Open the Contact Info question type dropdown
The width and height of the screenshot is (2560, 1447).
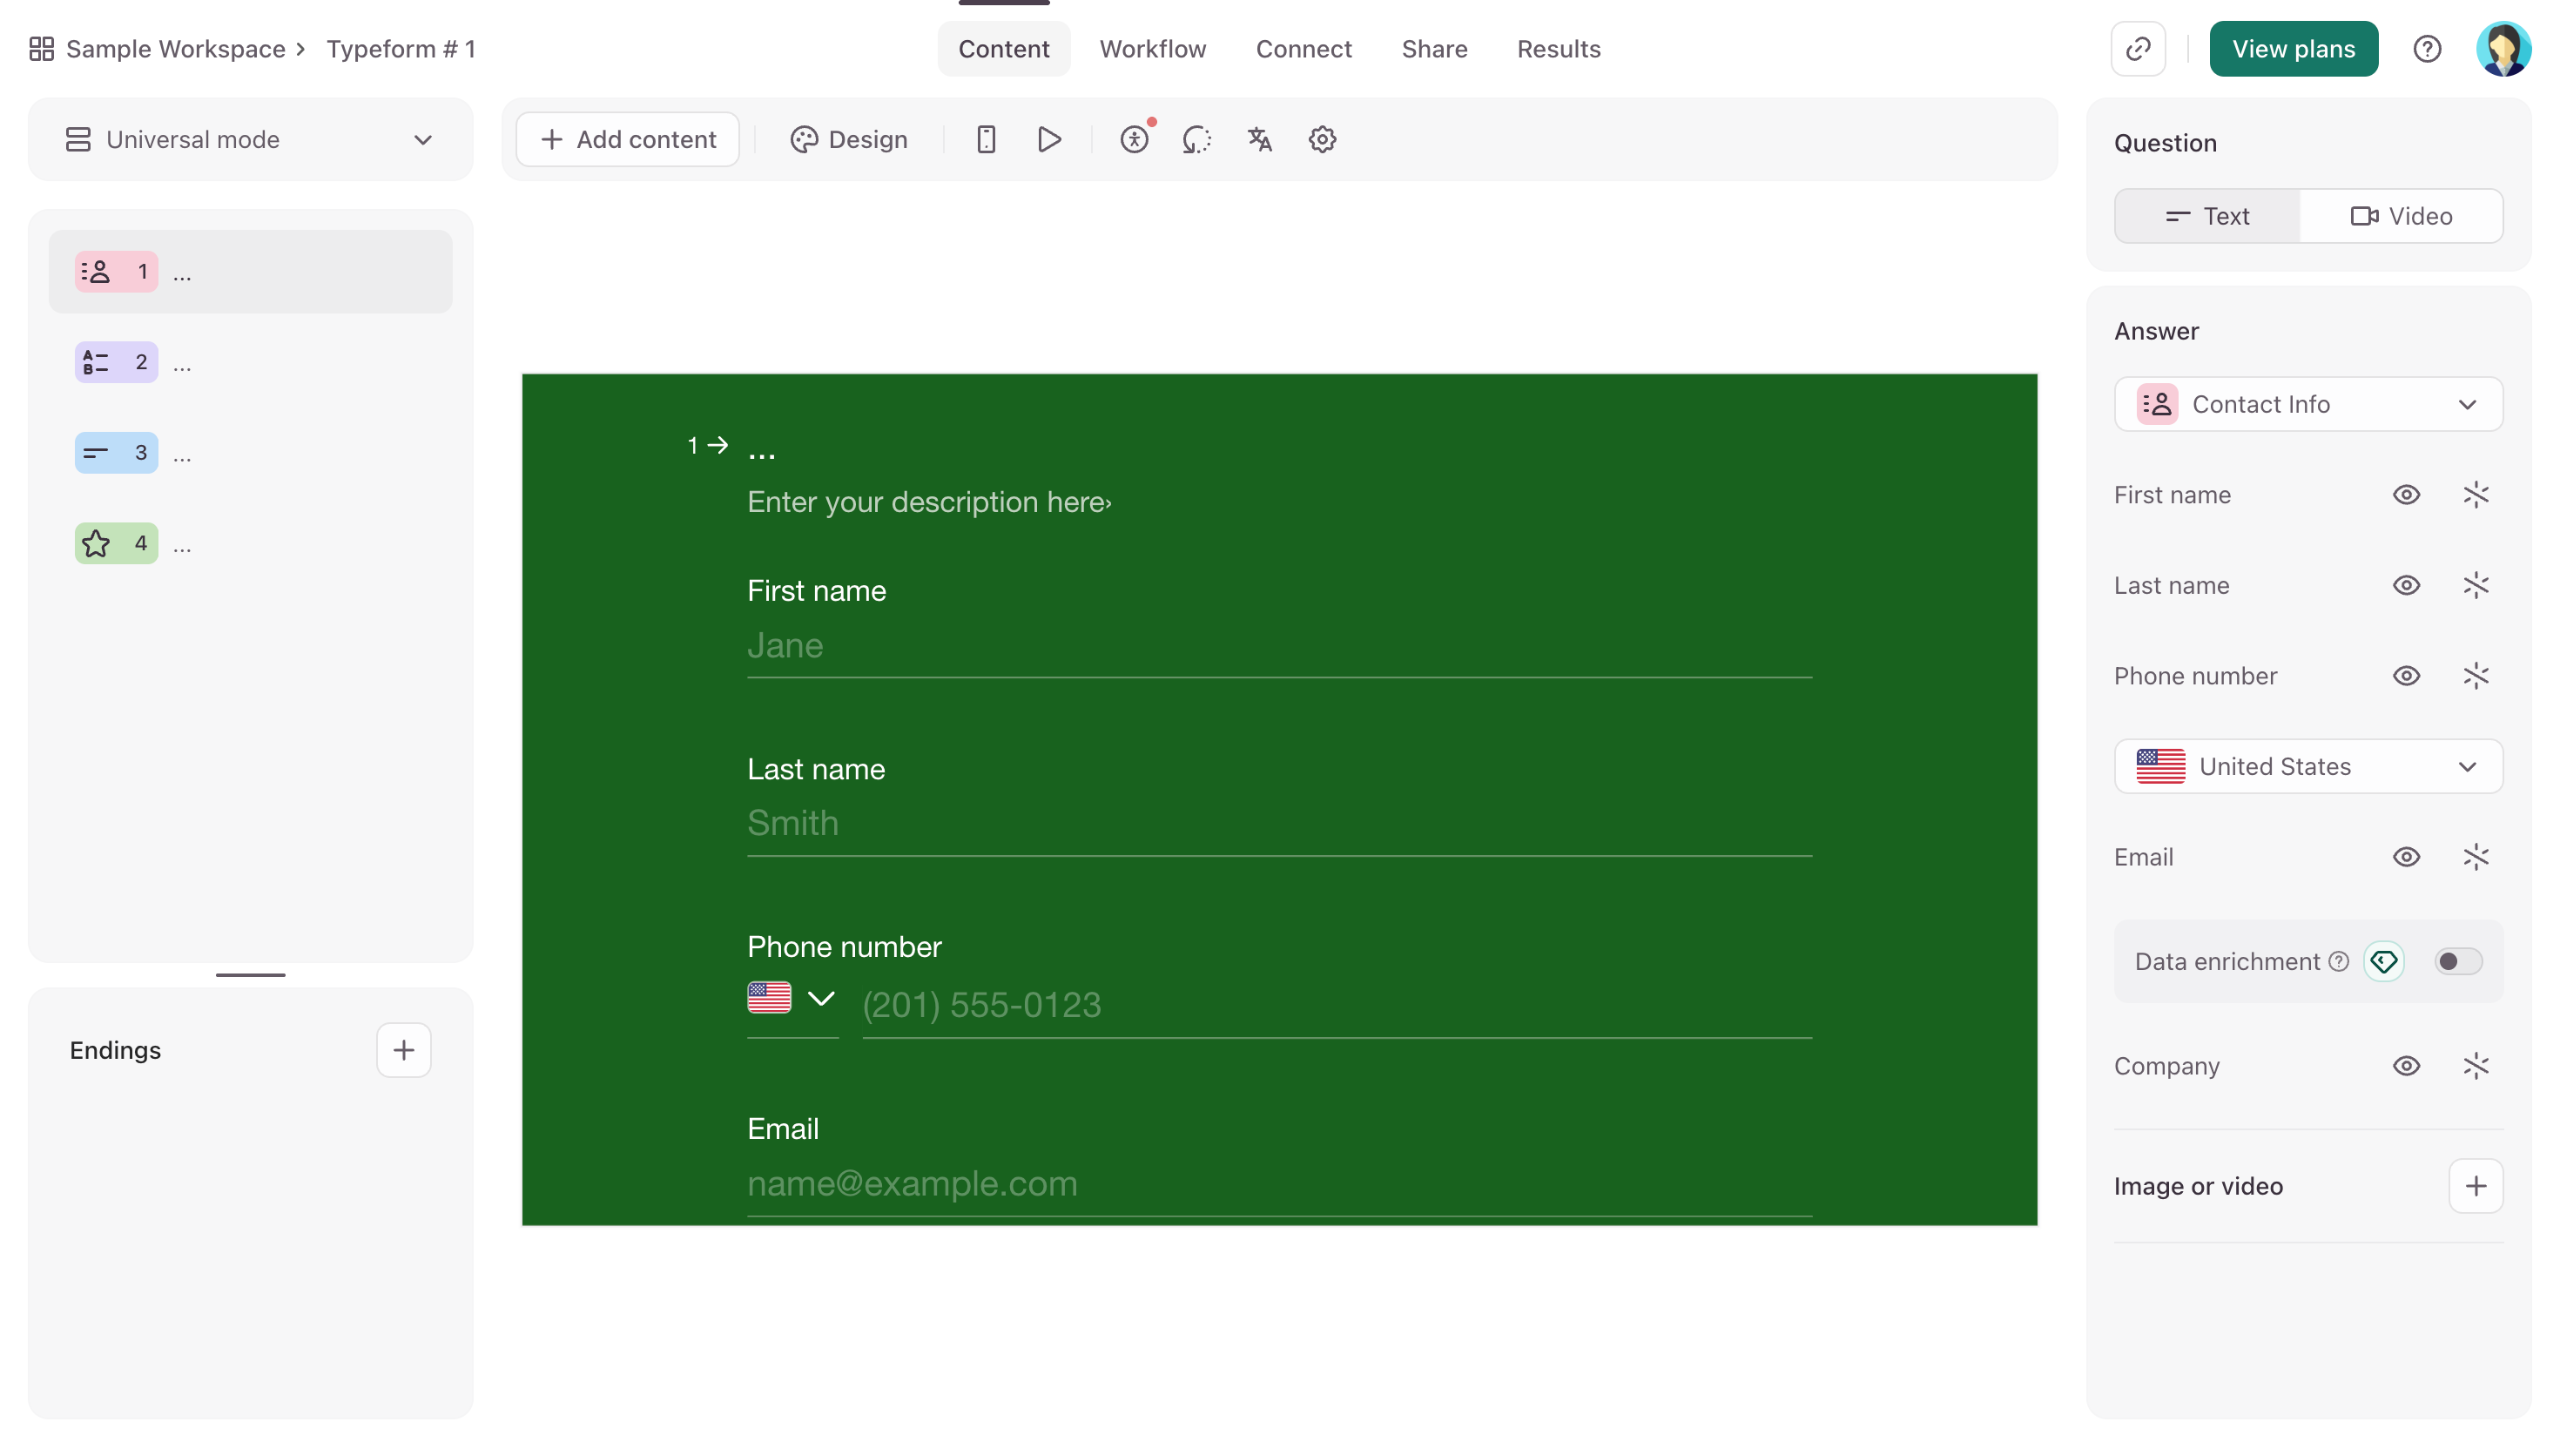[x=2308, y=404]
